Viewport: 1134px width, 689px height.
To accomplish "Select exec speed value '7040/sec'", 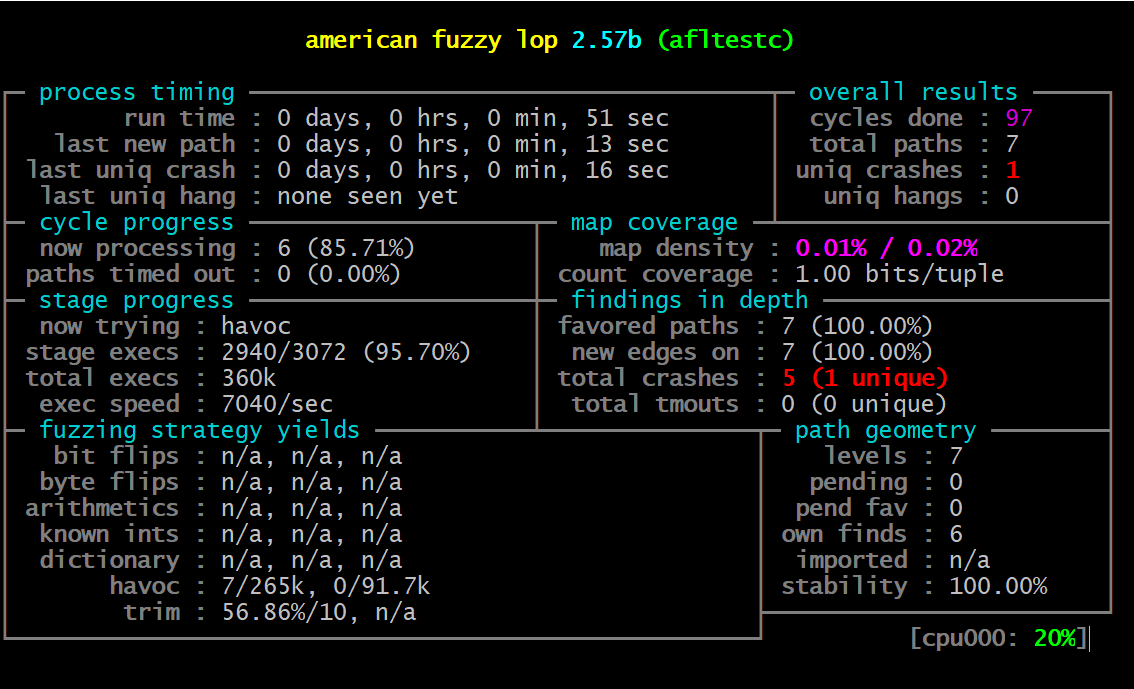I will tap(277, 405).
